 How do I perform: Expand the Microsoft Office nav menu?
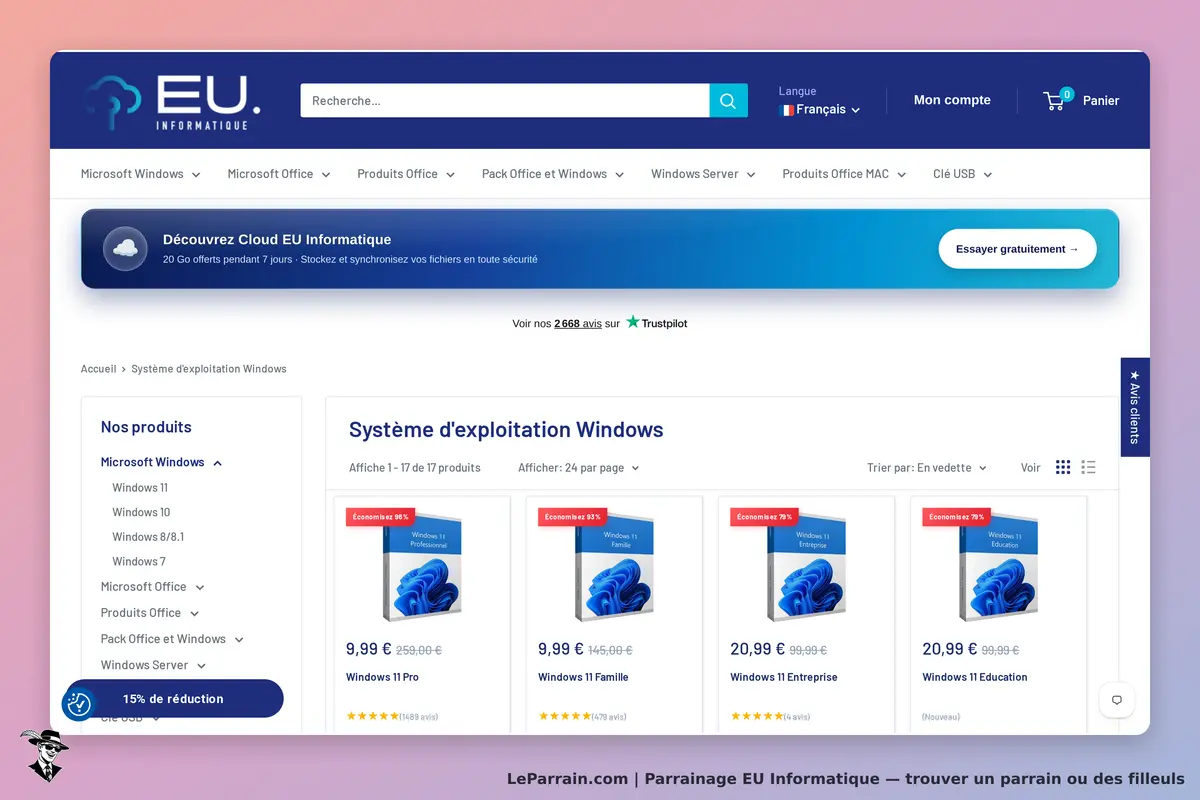[278, 174]
